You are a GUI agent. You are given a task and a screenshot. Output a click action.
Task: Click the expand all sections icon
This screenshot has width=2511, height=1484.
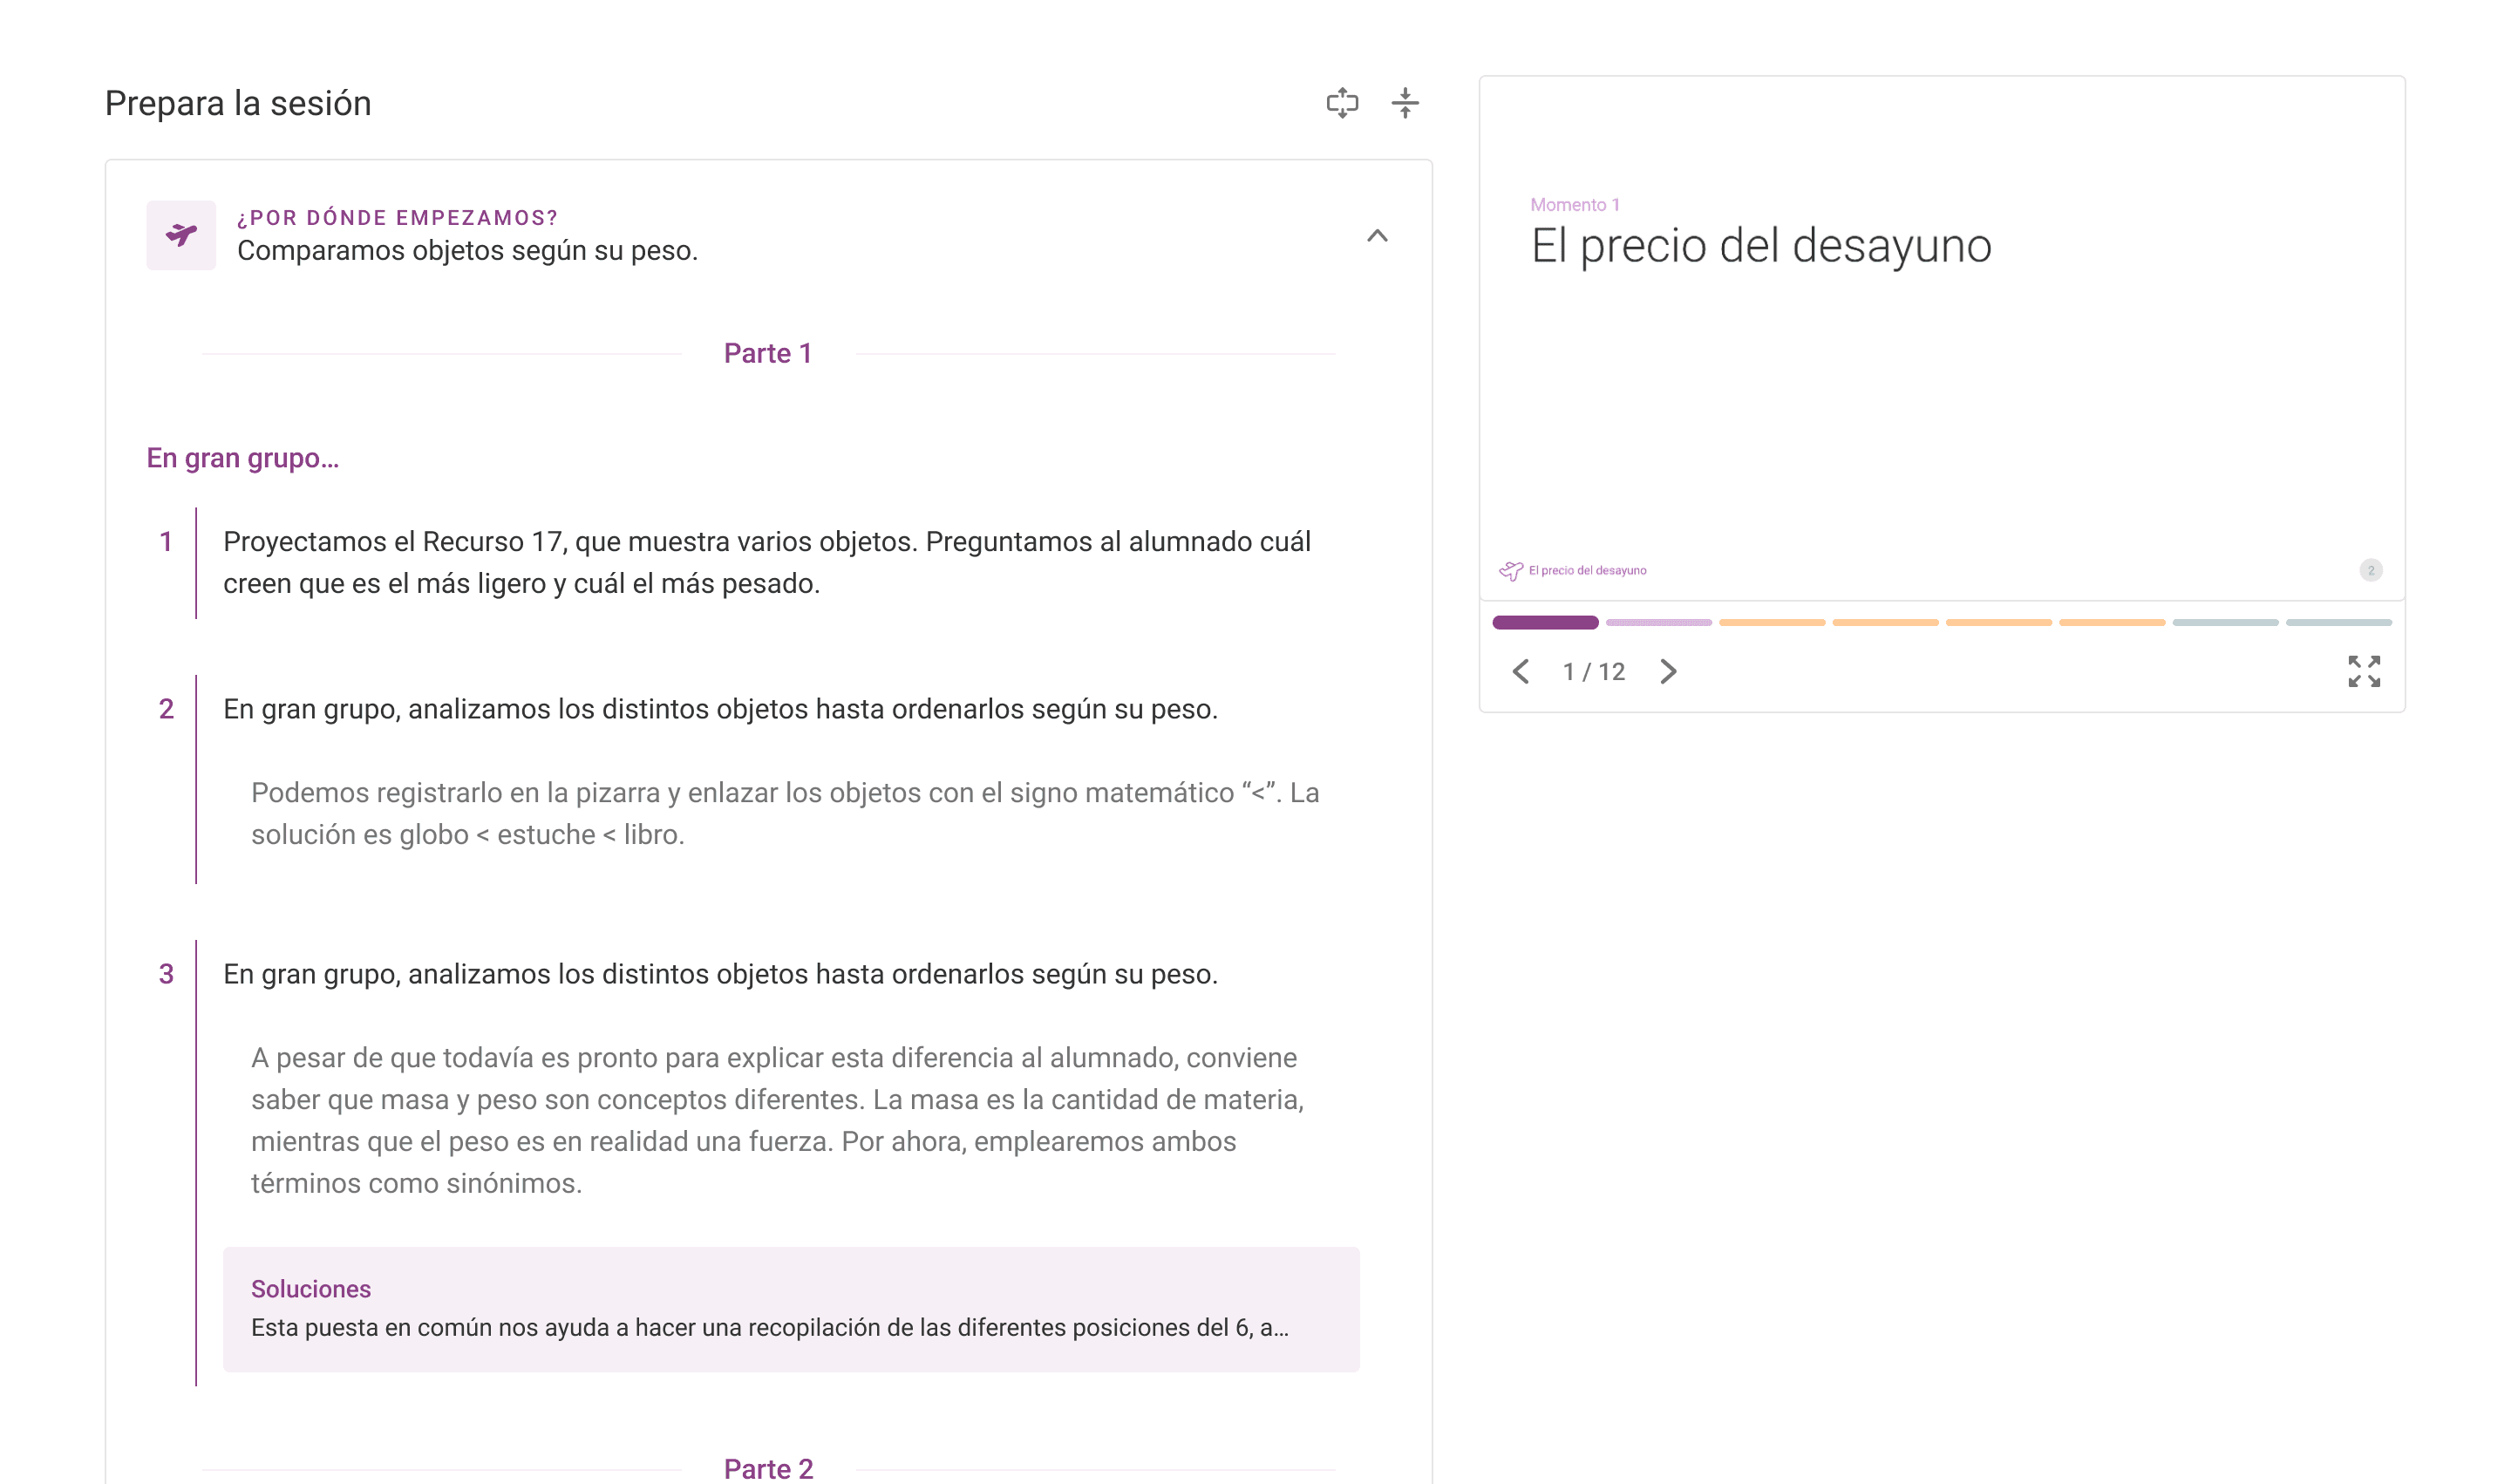[x=1341, y=103]
